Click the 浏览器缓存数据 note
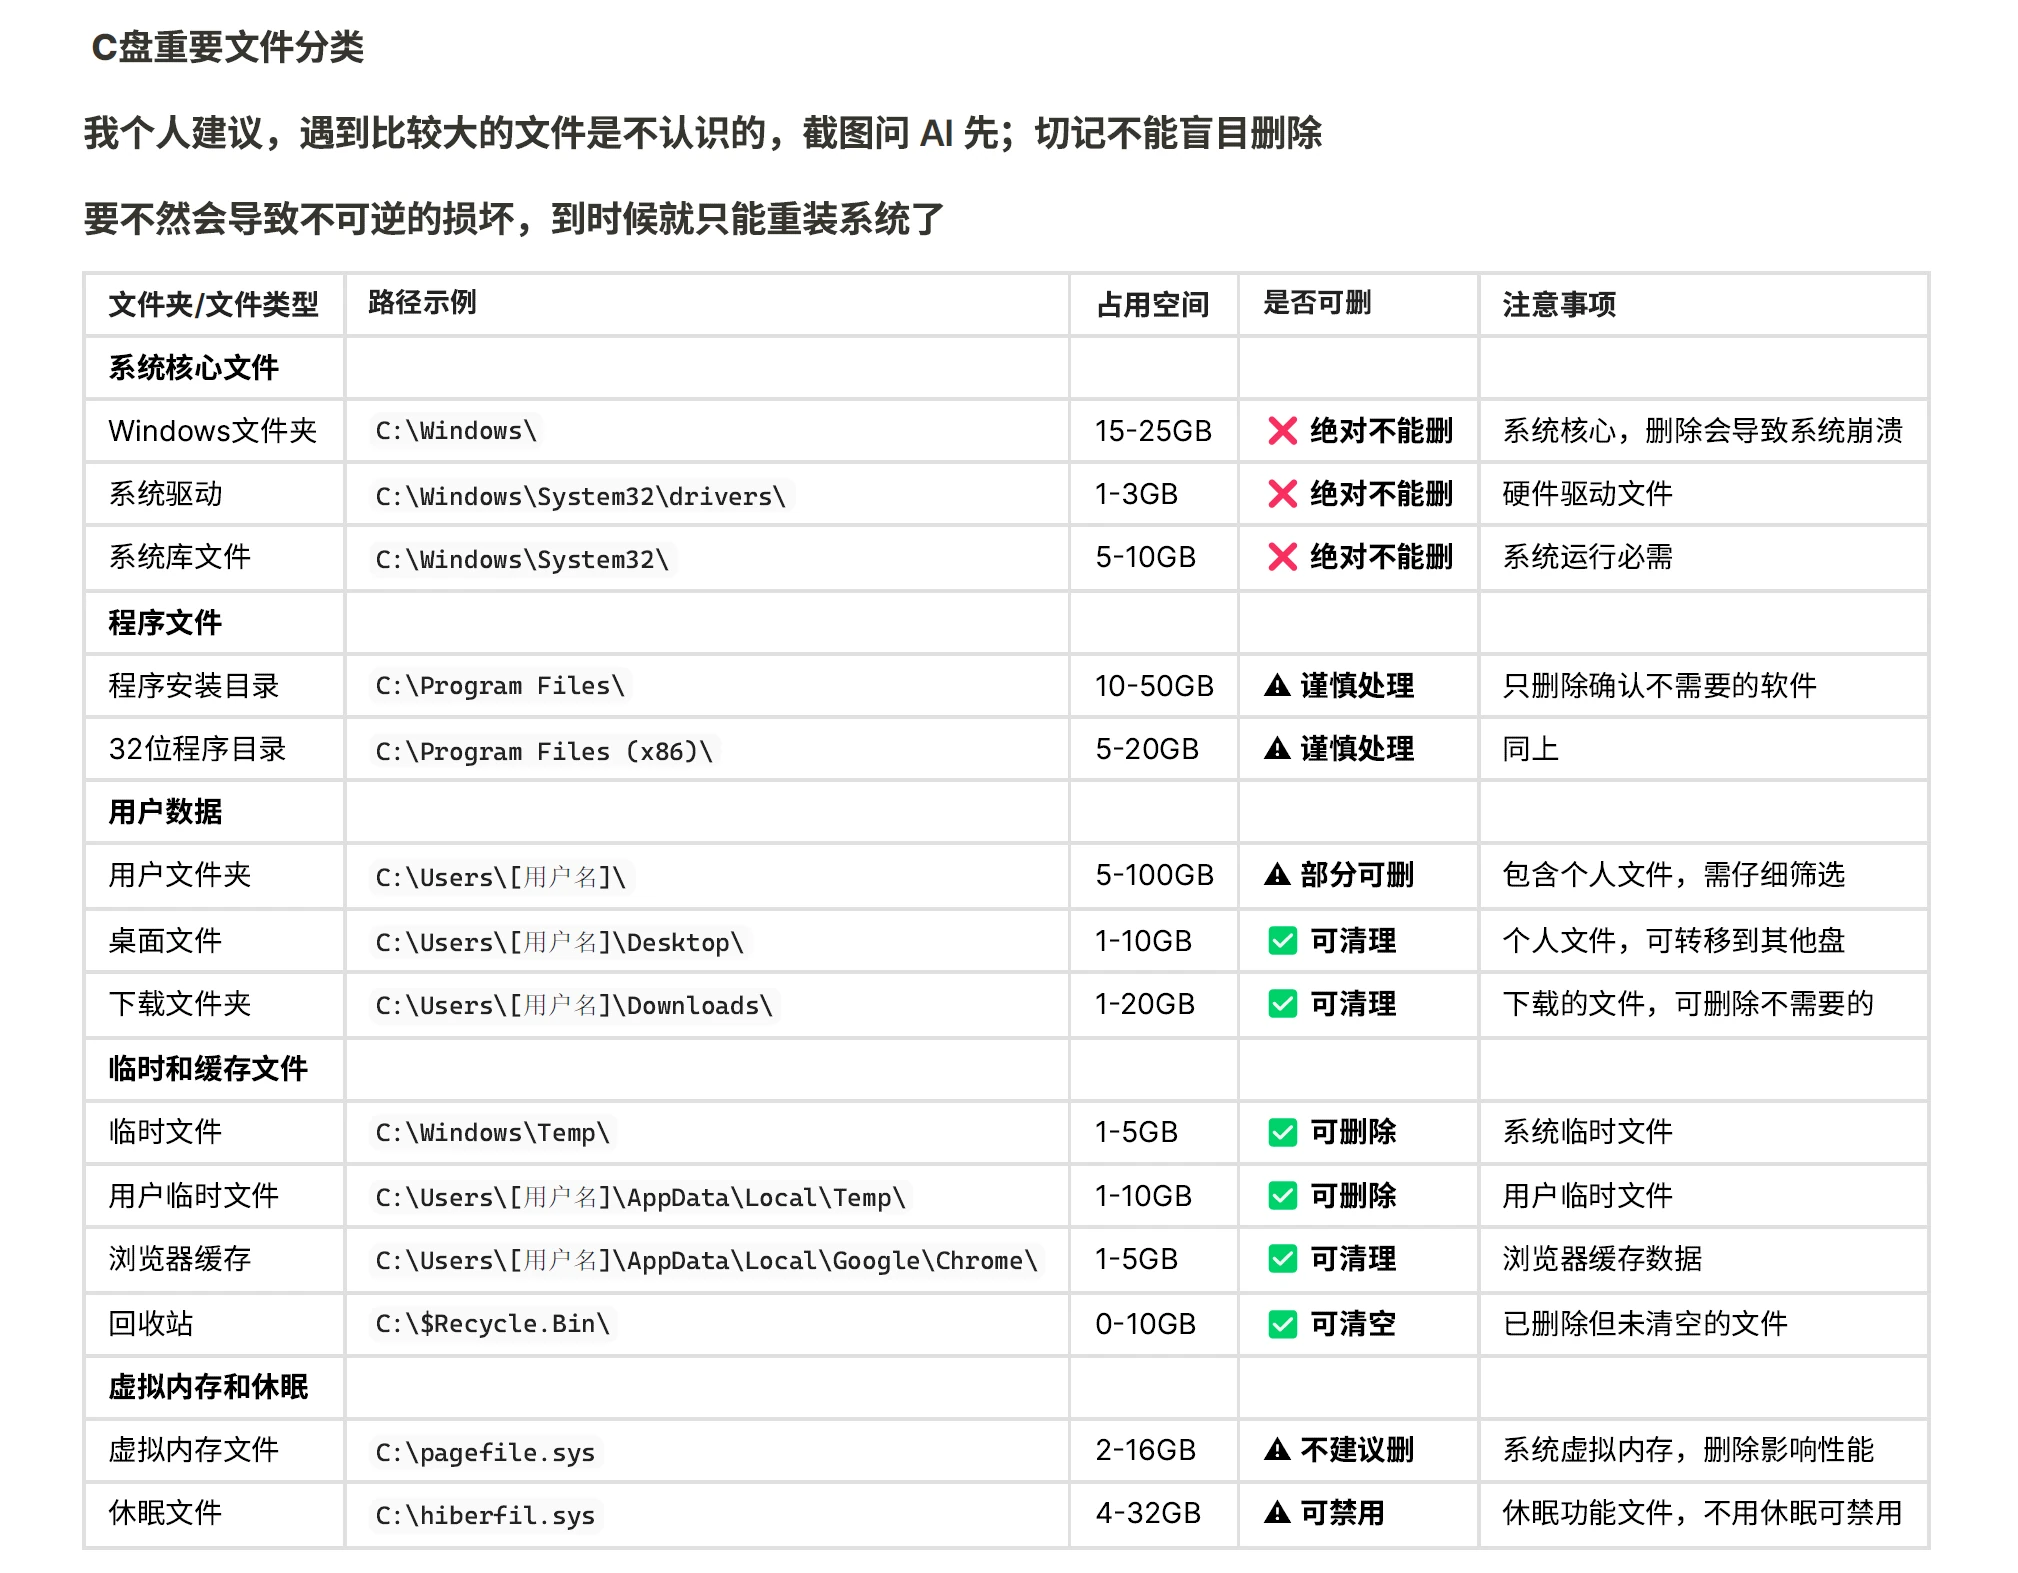2018x1573 pixels. pos(1602,1259)
